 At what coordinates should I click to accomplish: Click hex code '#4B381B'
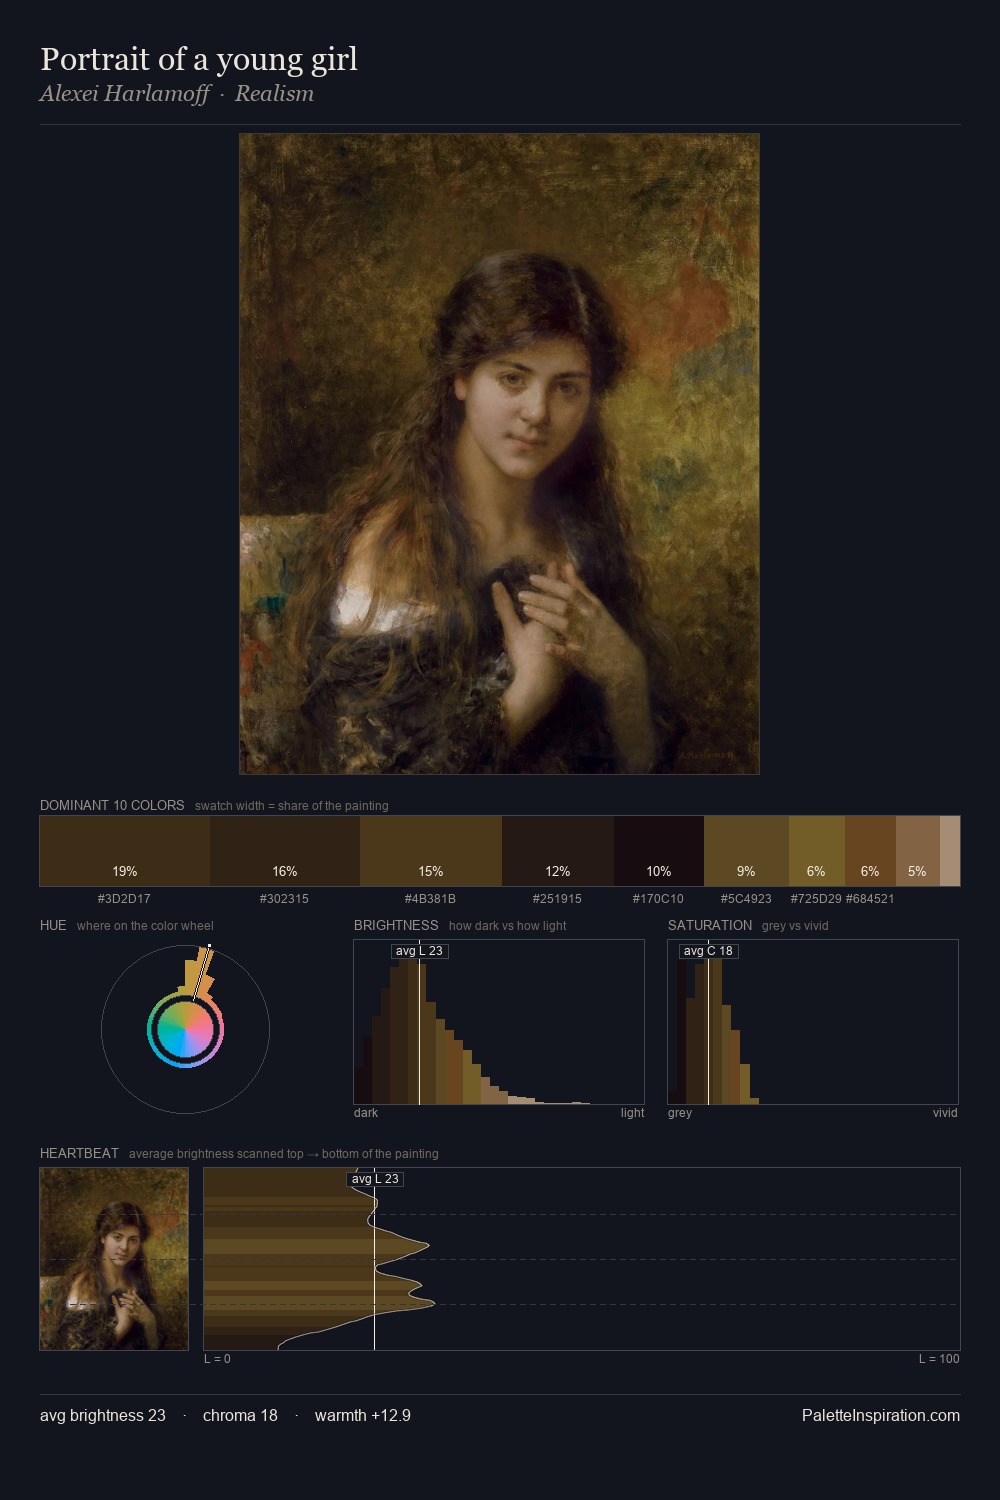click(x=430, y=899)
